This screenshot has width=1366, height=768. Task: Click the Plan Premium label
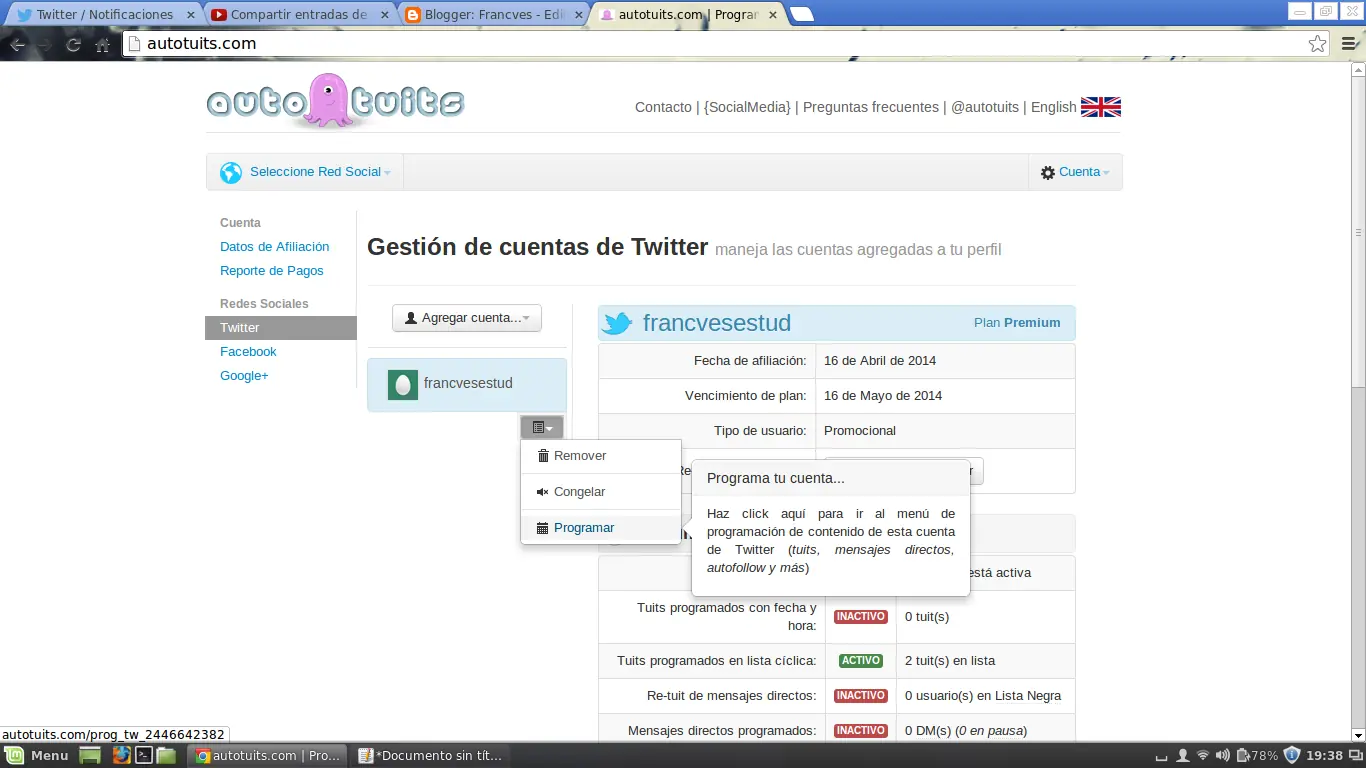click(x=1017, y=323)
